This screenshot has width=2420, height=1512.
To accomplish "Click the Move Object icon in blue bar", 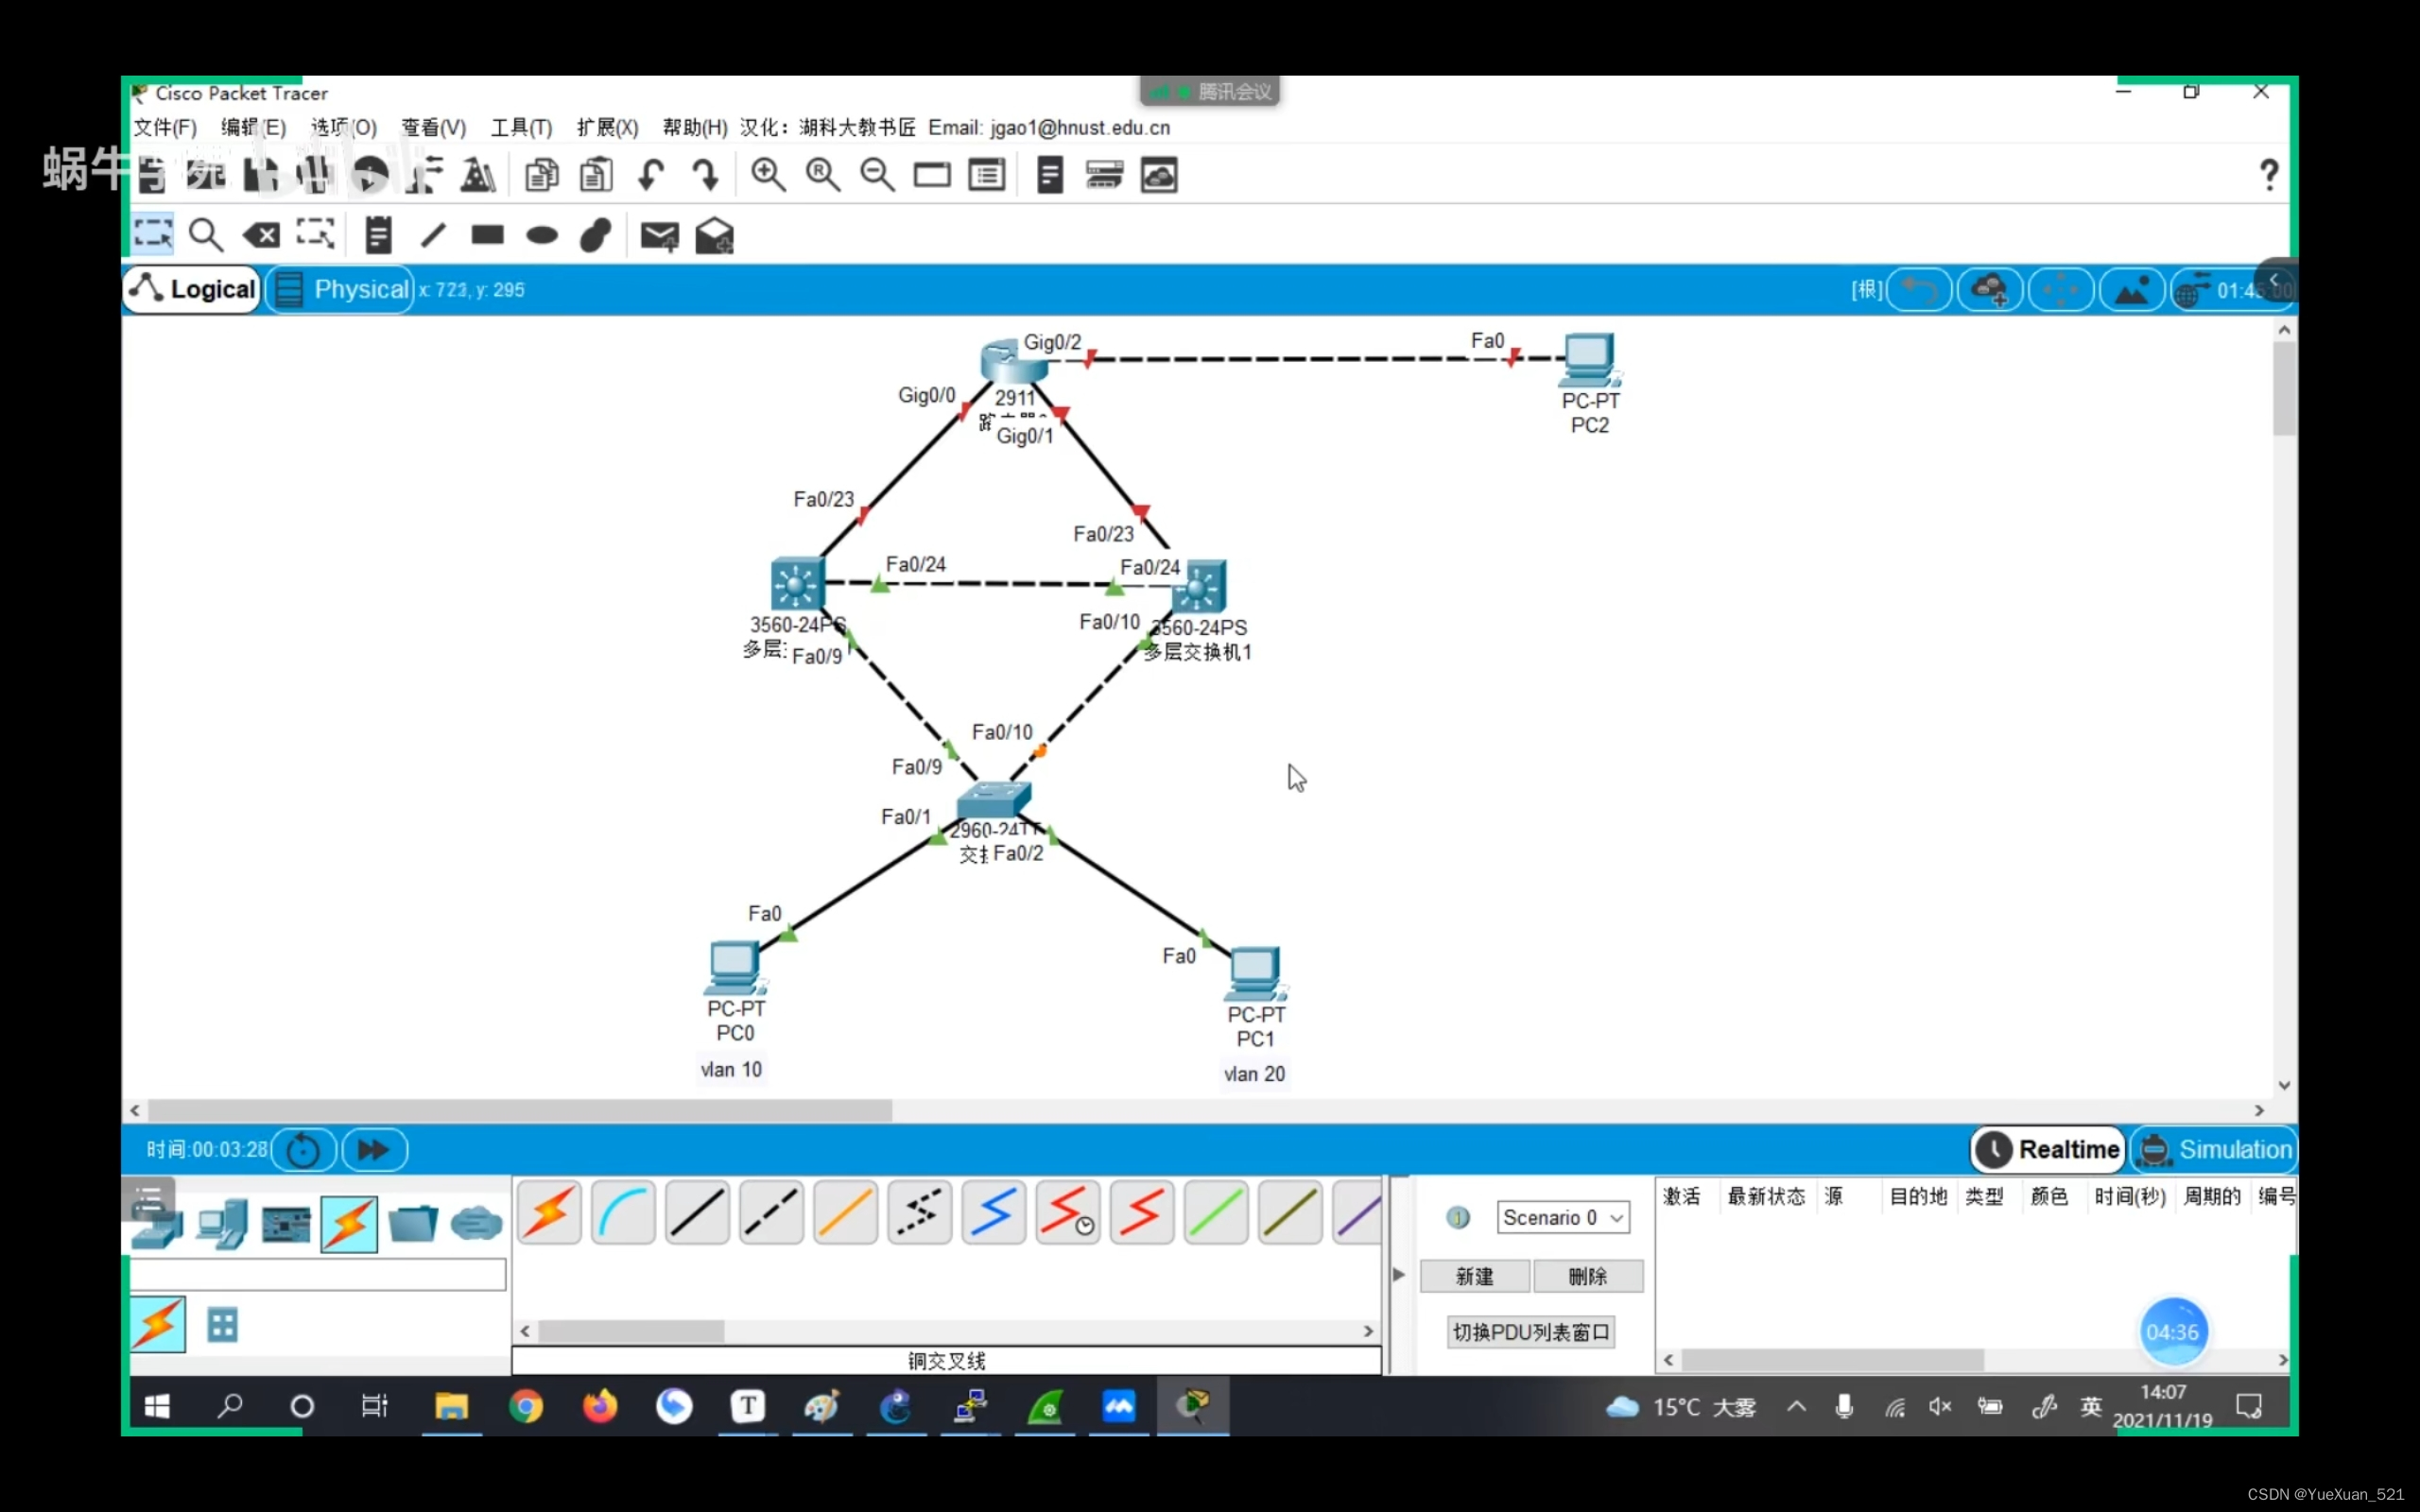I will [2061, 290].
